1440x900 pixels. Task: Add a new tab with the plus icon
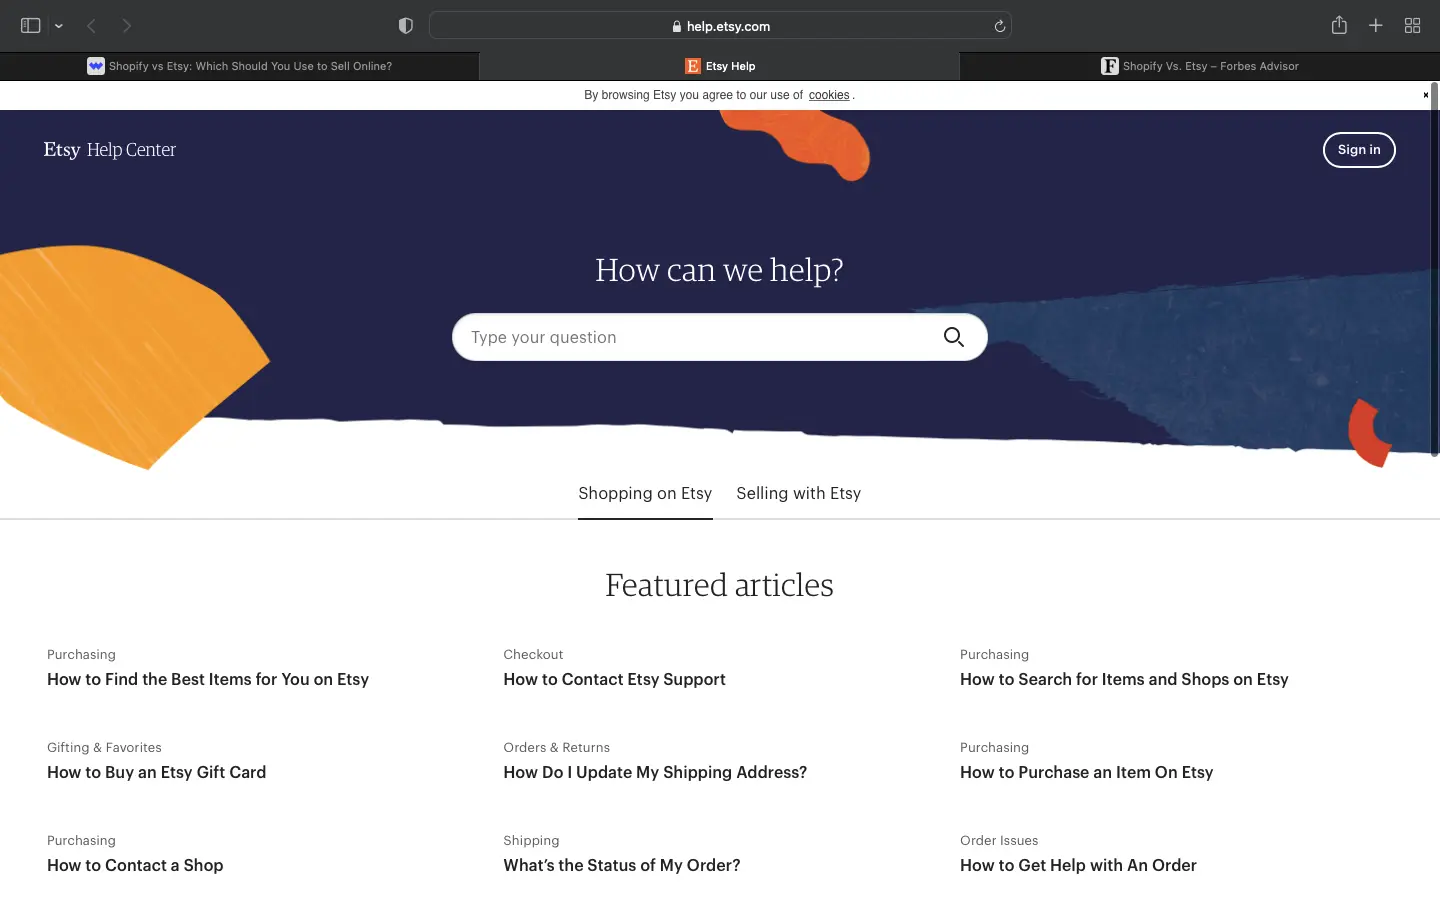tap(1376, 26)
